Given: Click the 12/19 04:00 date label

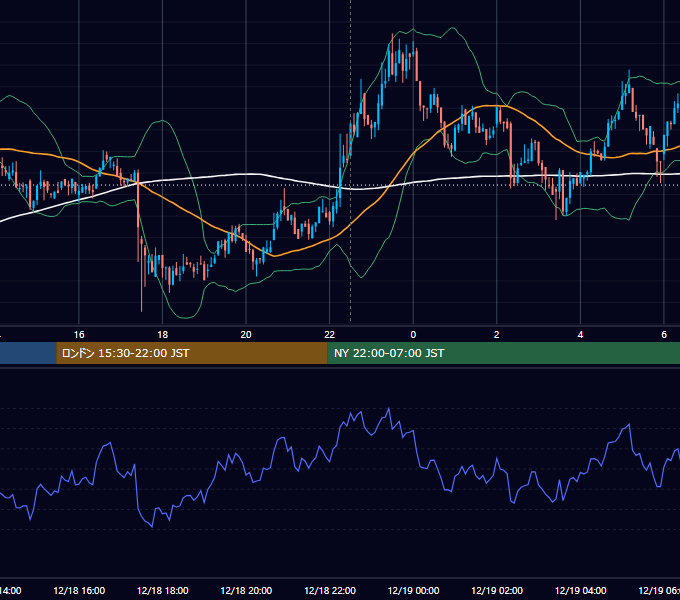Looking at the screenshot, I should (581, 590).
